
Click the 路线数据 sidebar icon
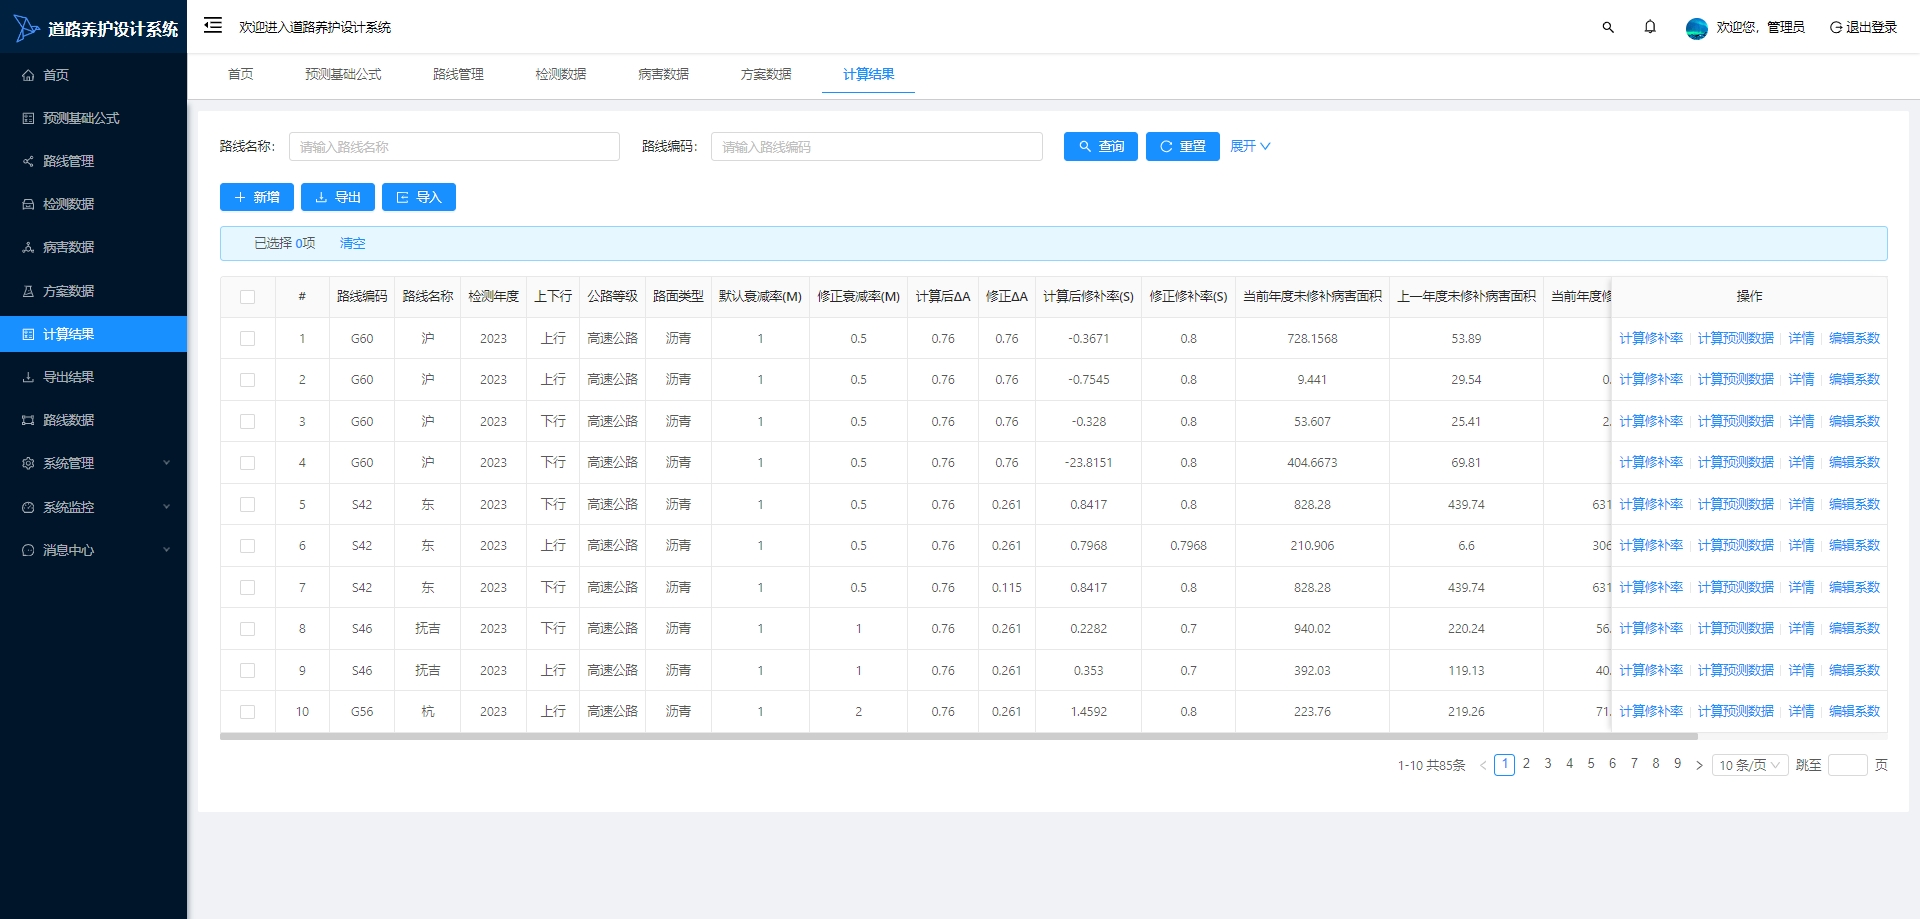[28, 420]
